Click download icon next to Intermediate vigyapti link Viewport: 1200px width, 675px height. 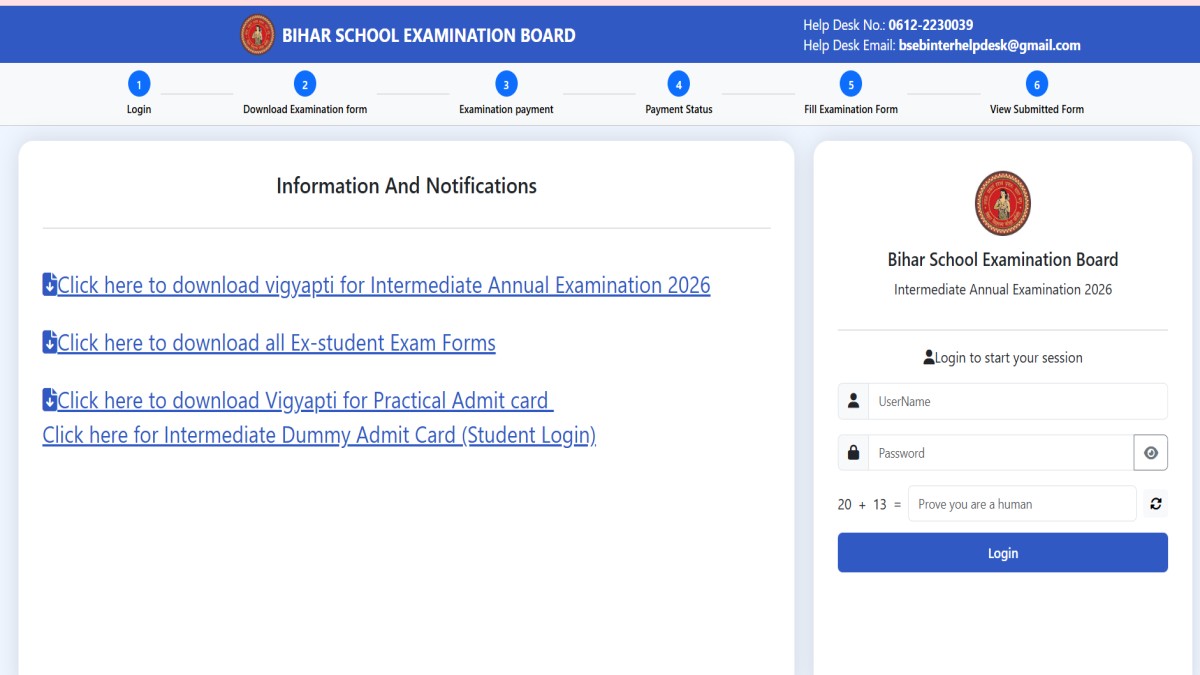(x=50, y=285)
